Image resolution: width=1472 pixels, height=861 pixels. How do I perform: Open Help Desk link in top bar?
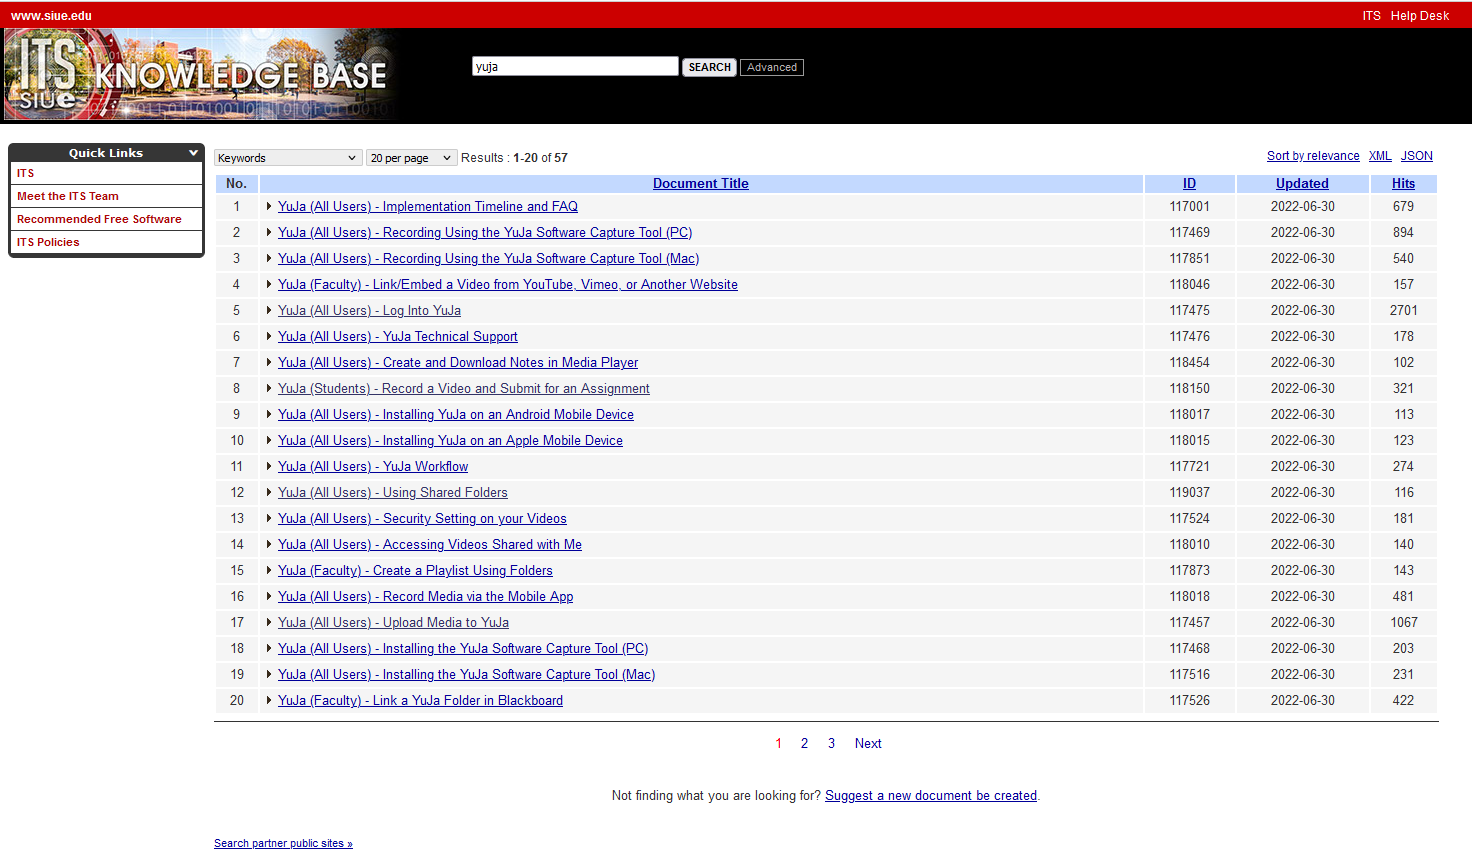[1419, 16]
